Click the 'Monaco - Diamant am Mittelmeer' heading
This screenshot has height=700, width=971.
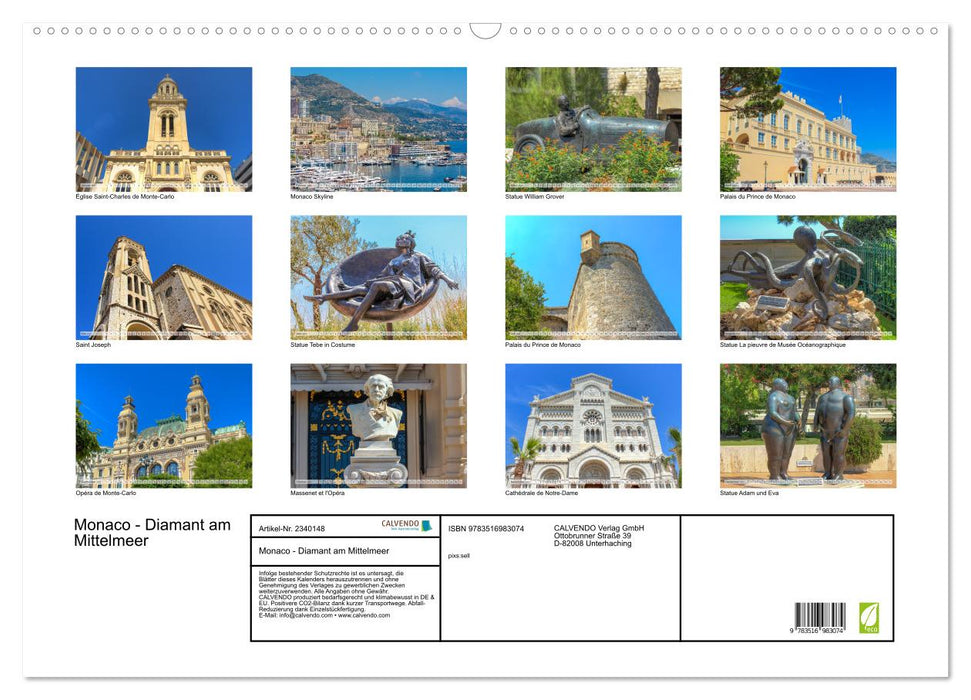point(152,533)
